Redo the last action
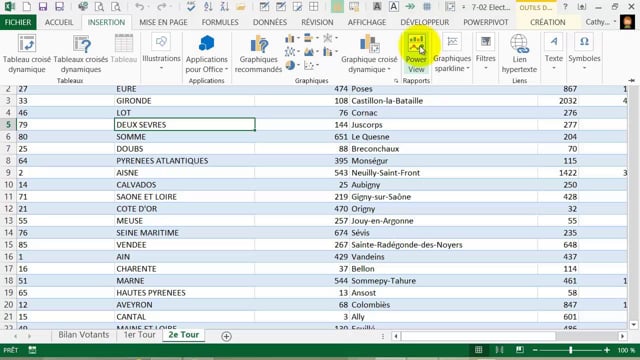 162,7
